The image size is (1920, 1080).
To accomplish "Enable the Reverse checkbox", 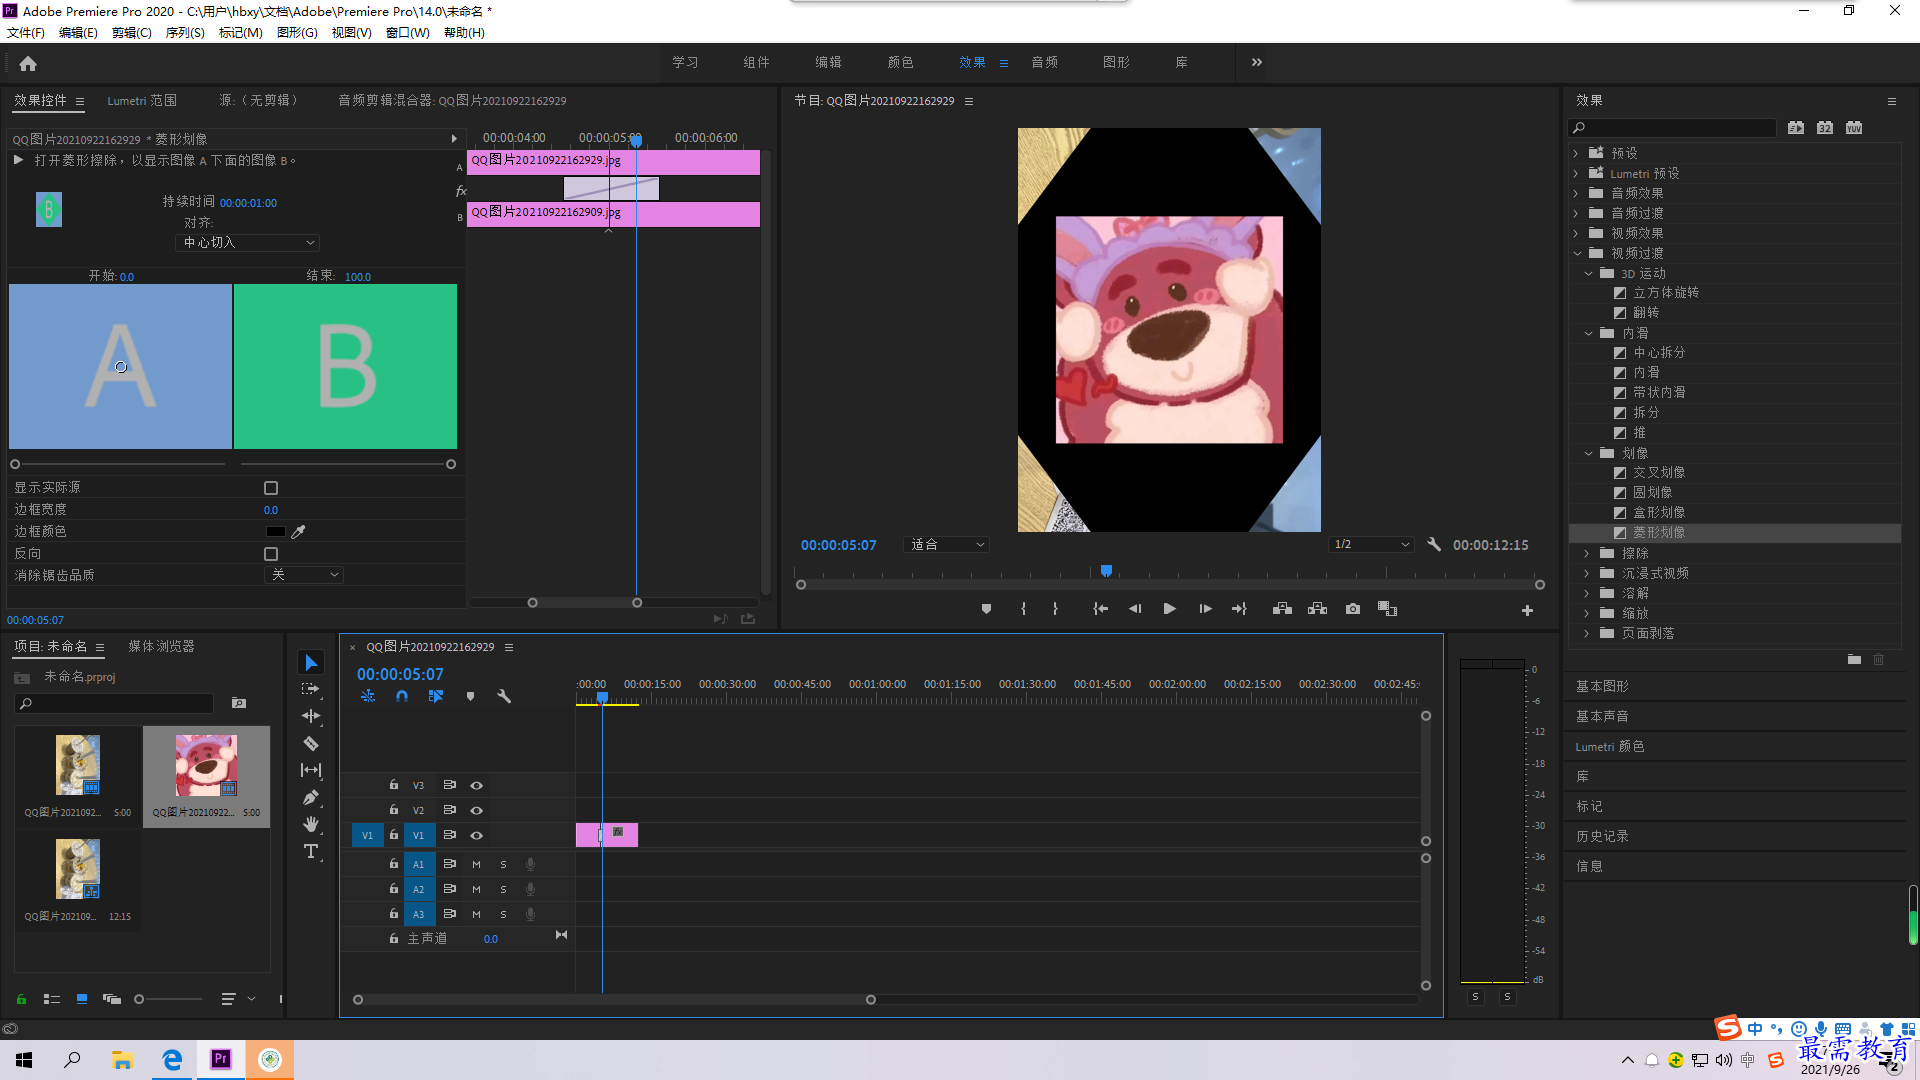I will pyautogui.click(x=271, y=554).
